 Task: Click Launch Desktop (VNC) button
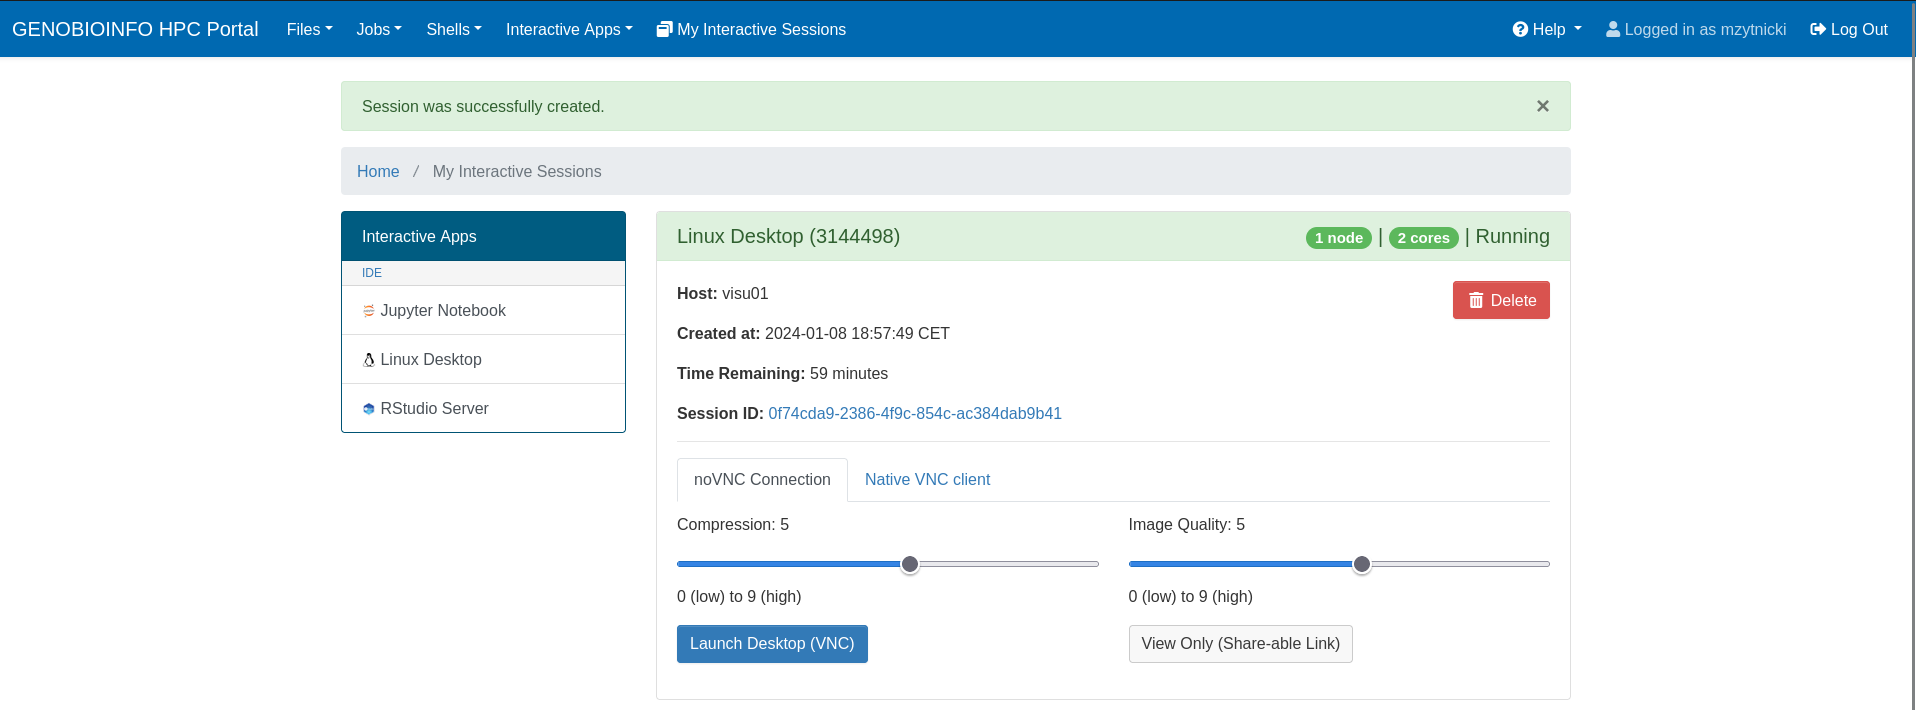772,644
